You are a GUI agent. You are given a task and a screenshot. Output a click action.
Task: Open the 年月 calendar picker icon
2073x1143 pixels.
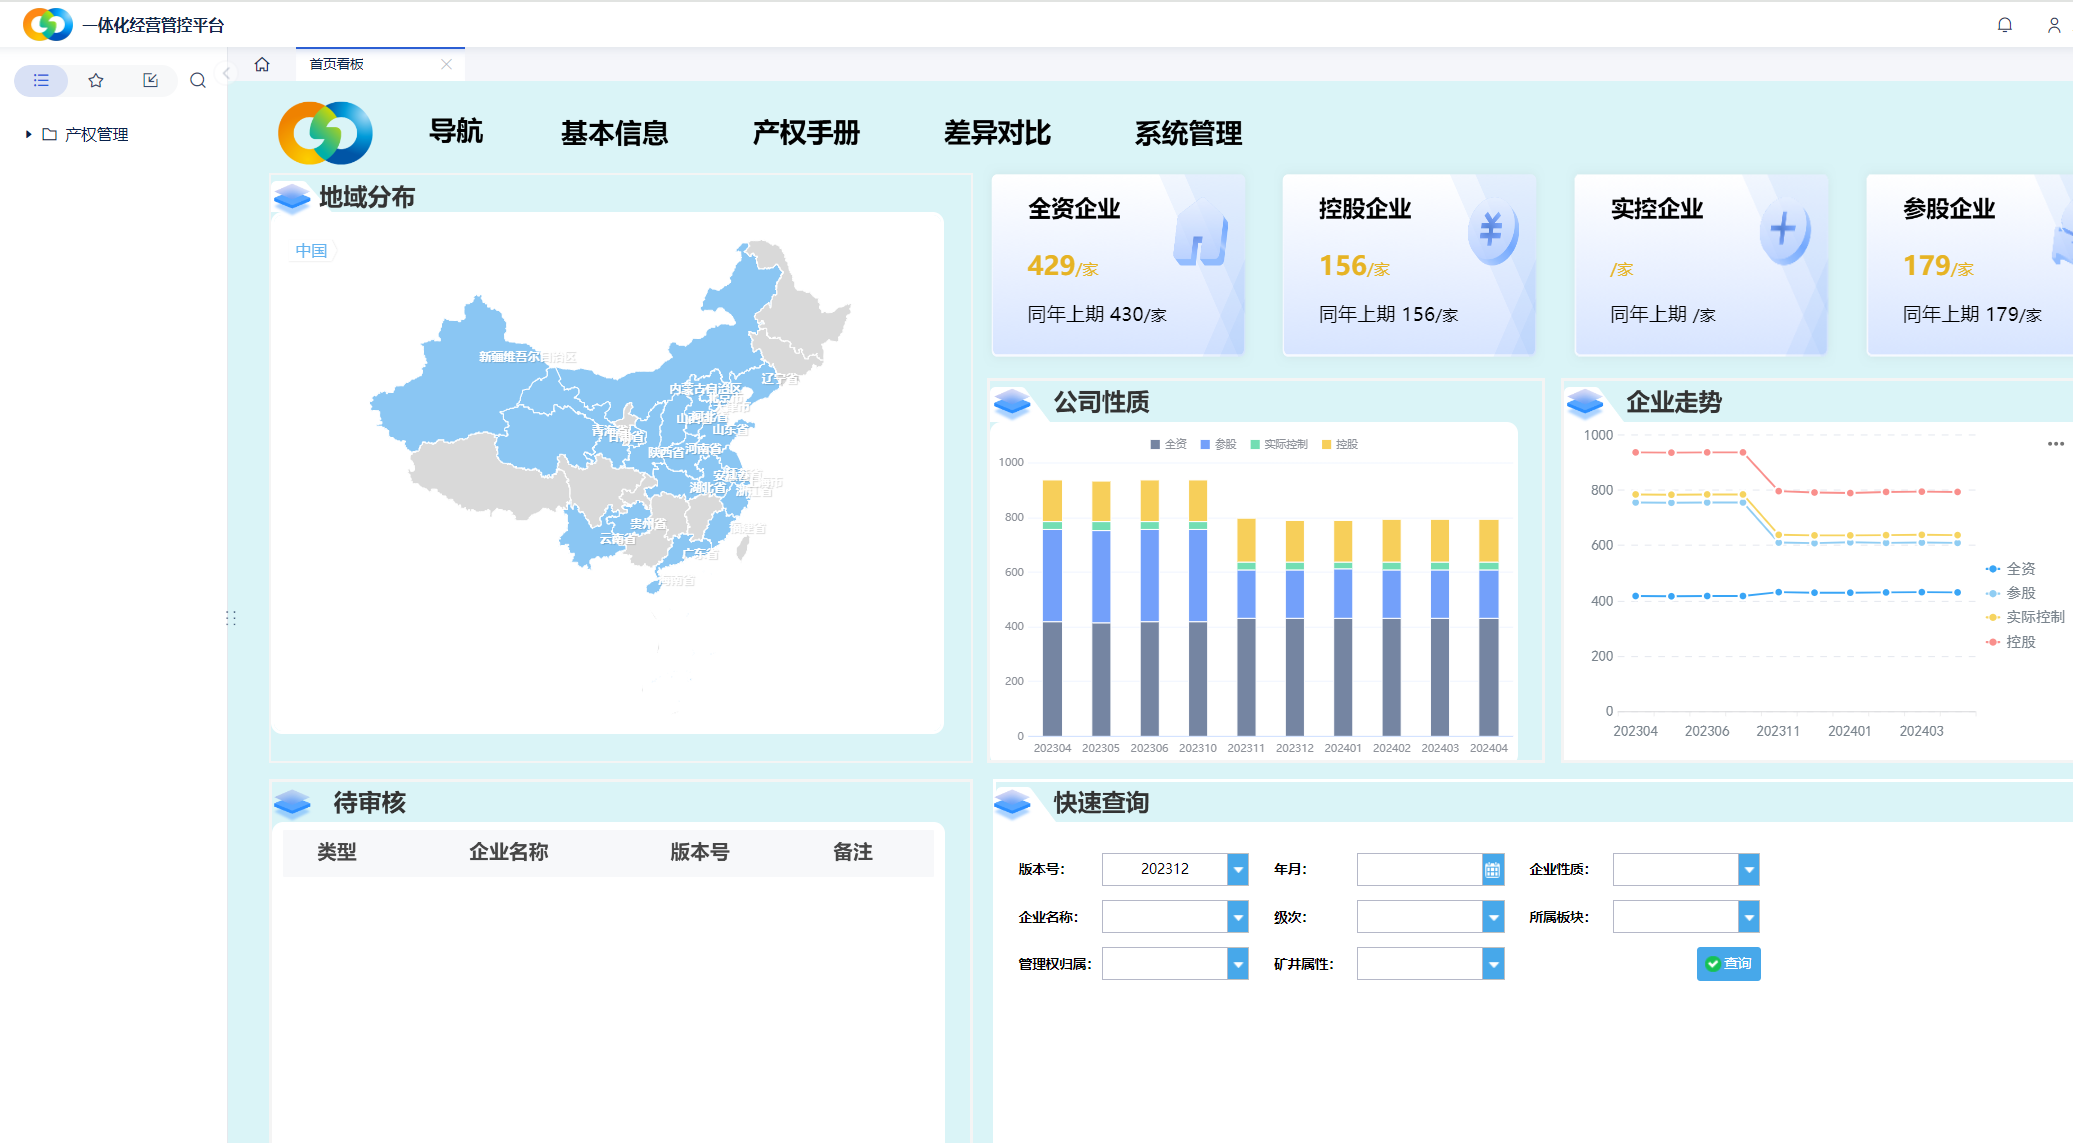coord(1492,870)
